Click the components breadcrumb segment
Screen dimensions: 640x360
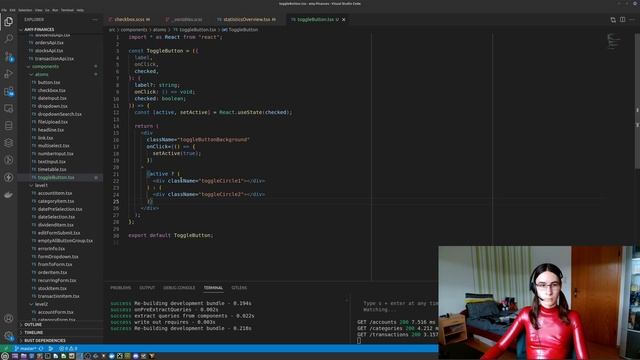(x=133, y=30)
